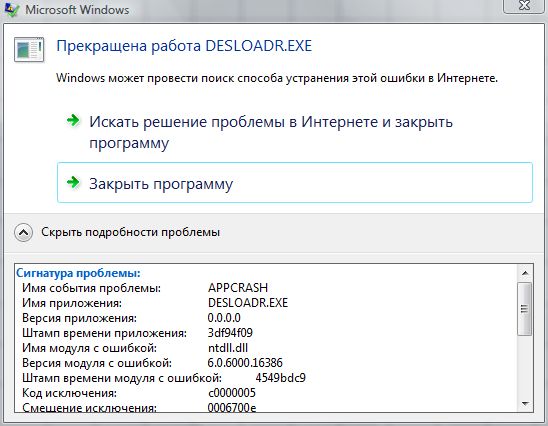Click green arrow beside 'Закрыть программу'

point(73,182)
